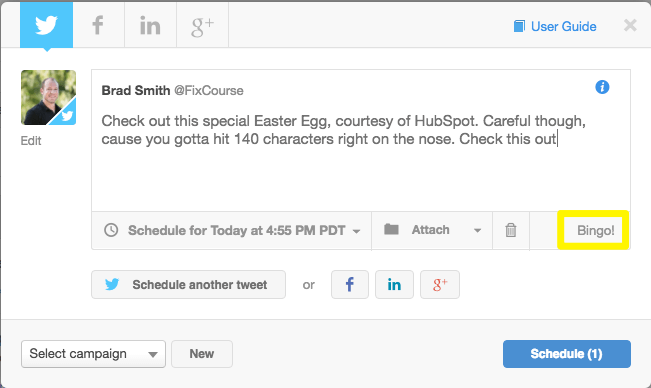Click the blue info icon
The height and width of the screenshot is (388, 651).
(x=602, y=87)
